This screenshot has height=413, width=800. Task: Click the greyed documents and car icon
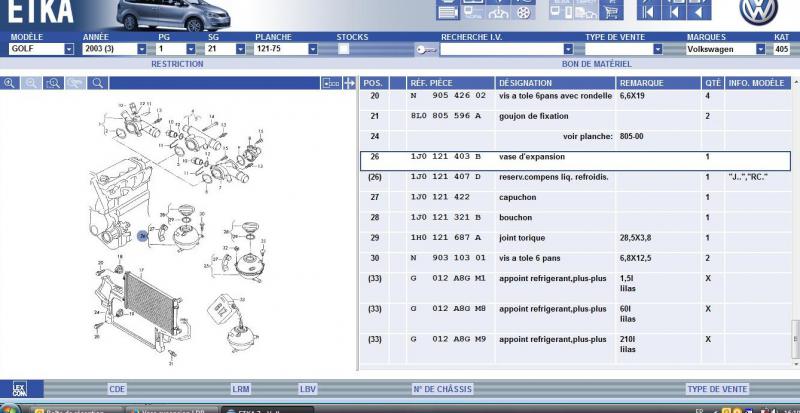(x=586, y=12)
